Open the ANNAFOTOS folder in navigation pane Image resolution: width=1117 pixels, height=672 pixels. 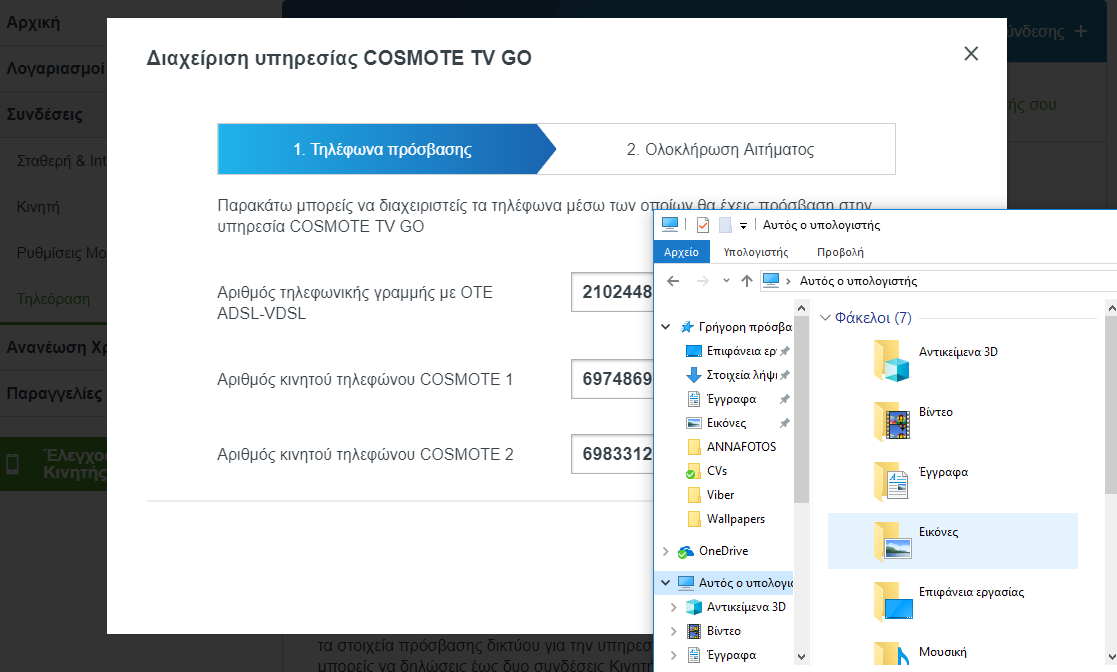pos(741,447)
